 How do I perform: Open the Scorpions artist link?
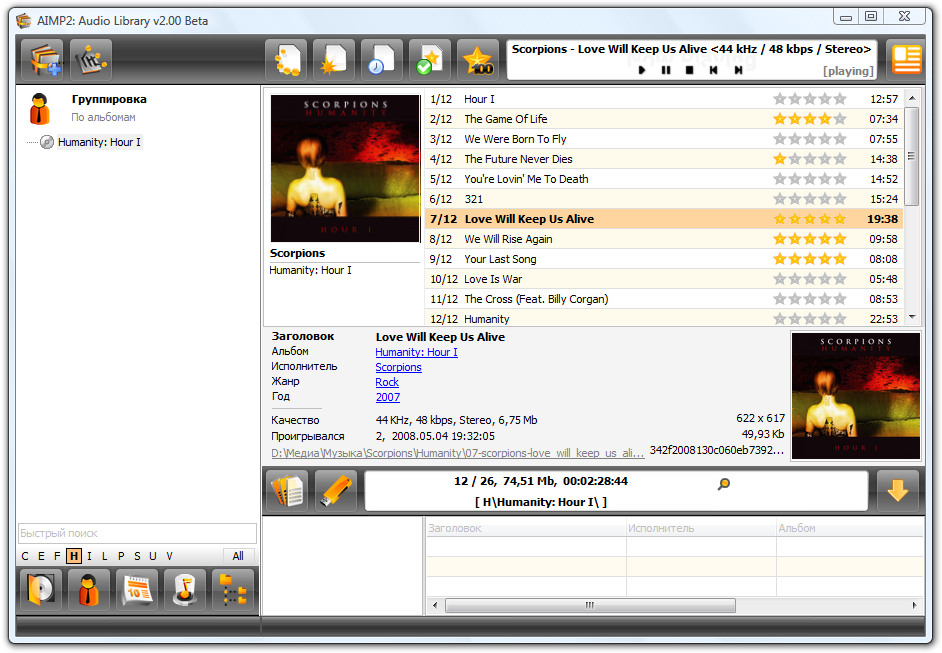(x=398, y=368)
